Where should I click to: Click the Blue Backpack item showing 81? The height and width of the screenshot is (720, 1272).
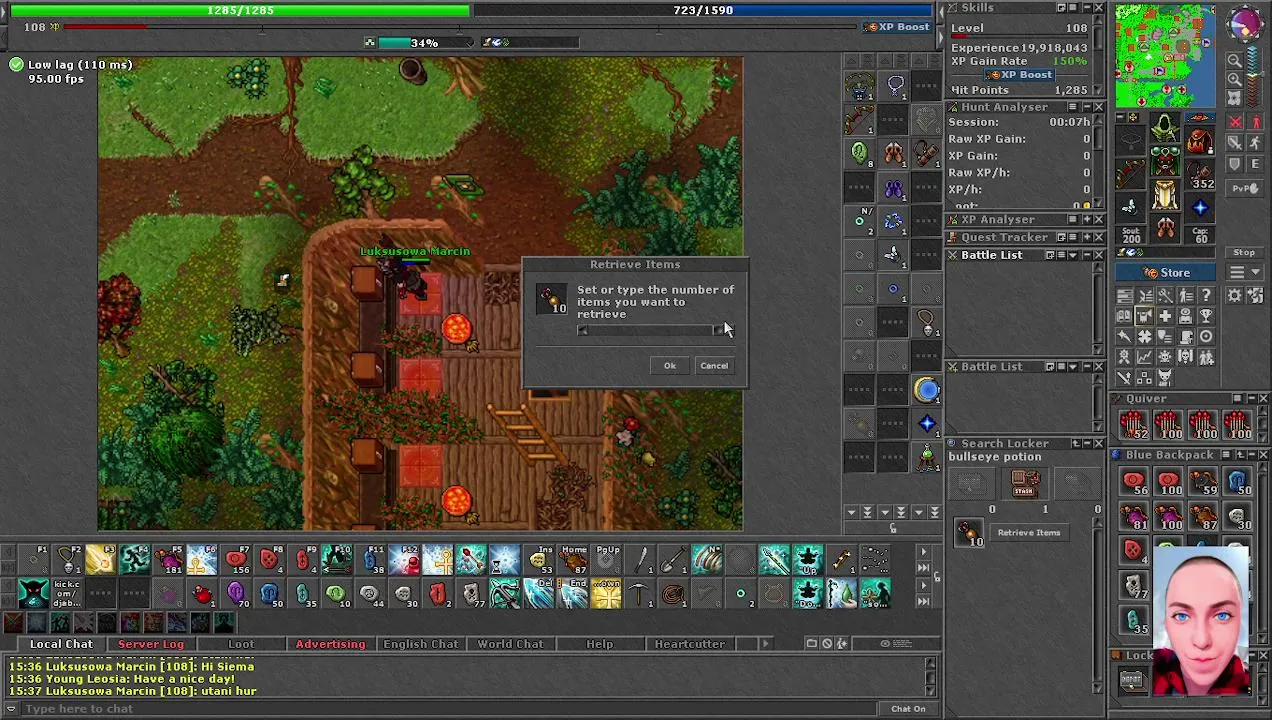click(1133, 517)
